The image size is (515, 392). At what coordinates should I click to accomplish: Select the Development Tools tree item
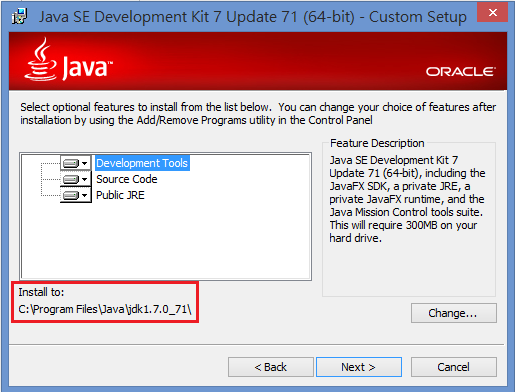pyautogui.click(x=142, y=163)
